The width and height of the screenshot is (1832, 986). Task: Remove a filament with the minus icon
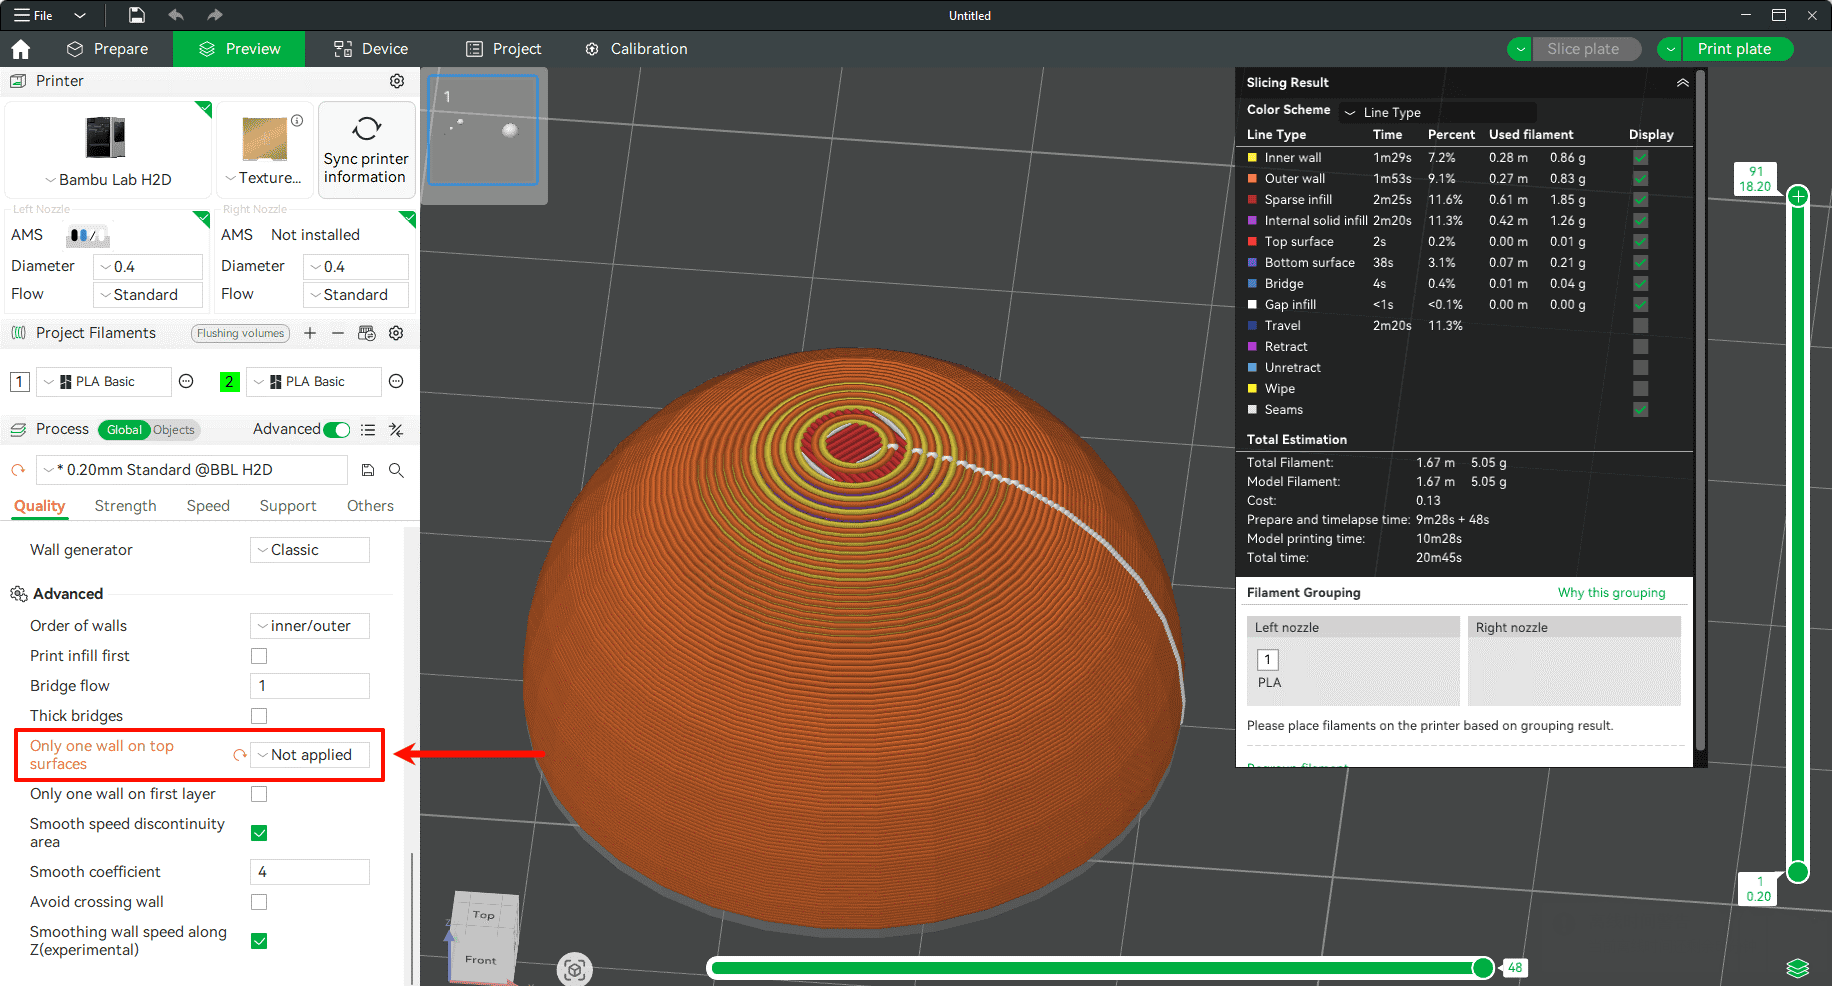point(338,333)
